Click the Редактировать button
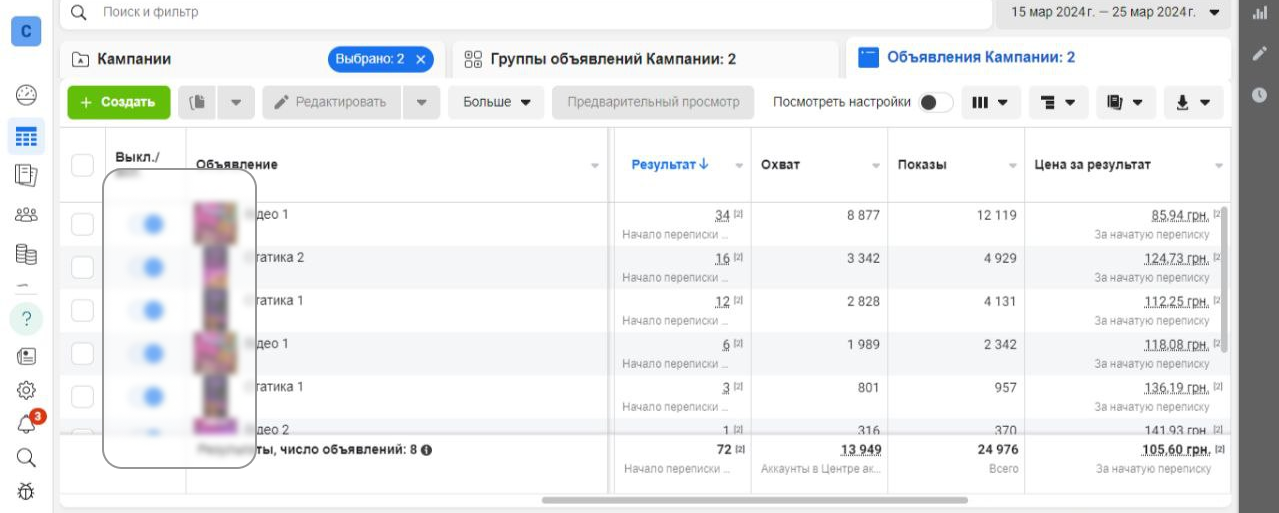Viewport: 1279px width, 513px height. point(332,102)
